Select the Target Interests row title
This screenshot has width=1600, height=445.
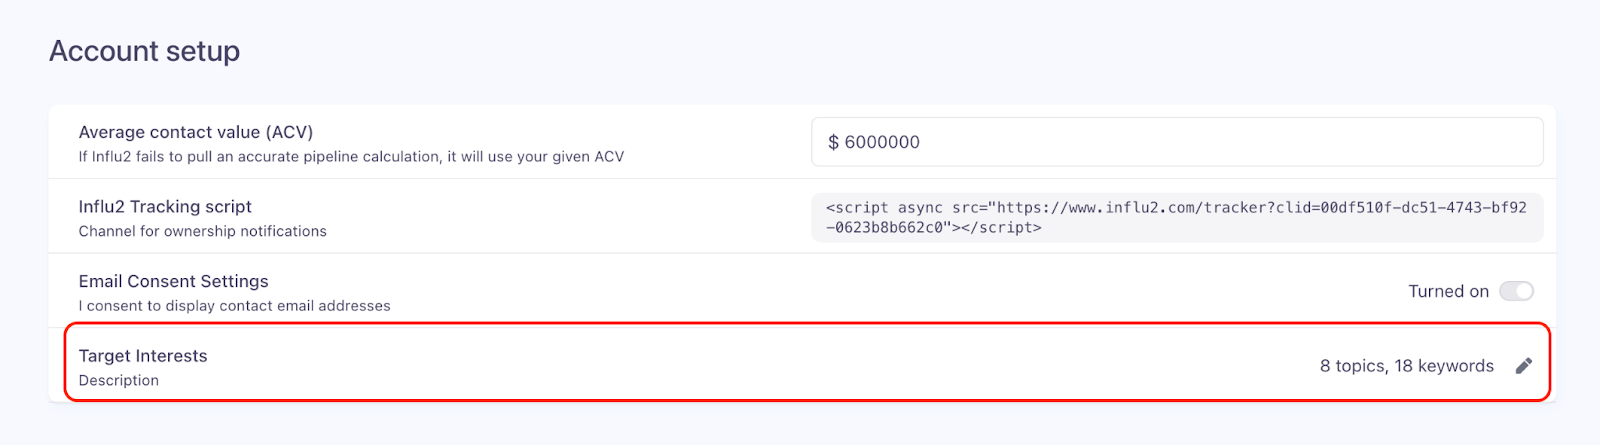pyautogui.click(x=143, y=356)
